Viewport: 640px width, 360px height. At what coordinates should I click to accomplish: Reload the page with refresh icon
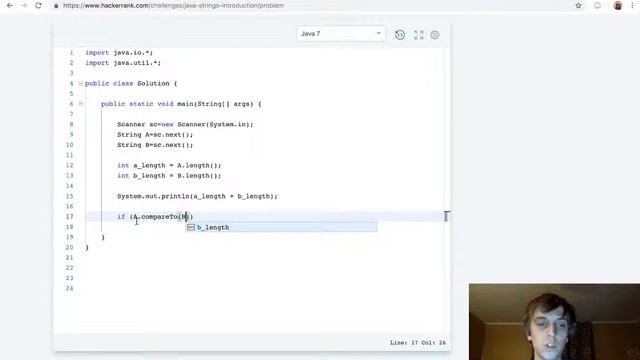point(38,6)
